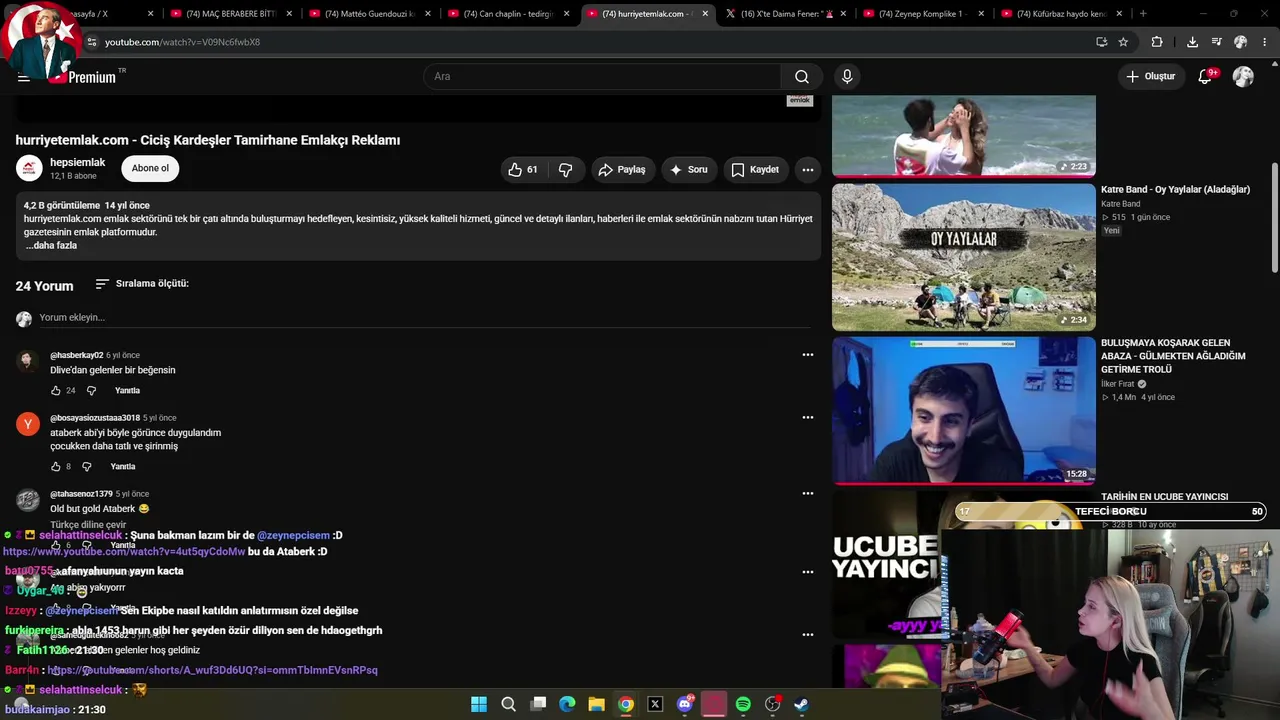Switch to the Zeynep Komplike 1 tab
Image resolution: width=1280 pixels, height=720 pixels.
coord(921,14)
